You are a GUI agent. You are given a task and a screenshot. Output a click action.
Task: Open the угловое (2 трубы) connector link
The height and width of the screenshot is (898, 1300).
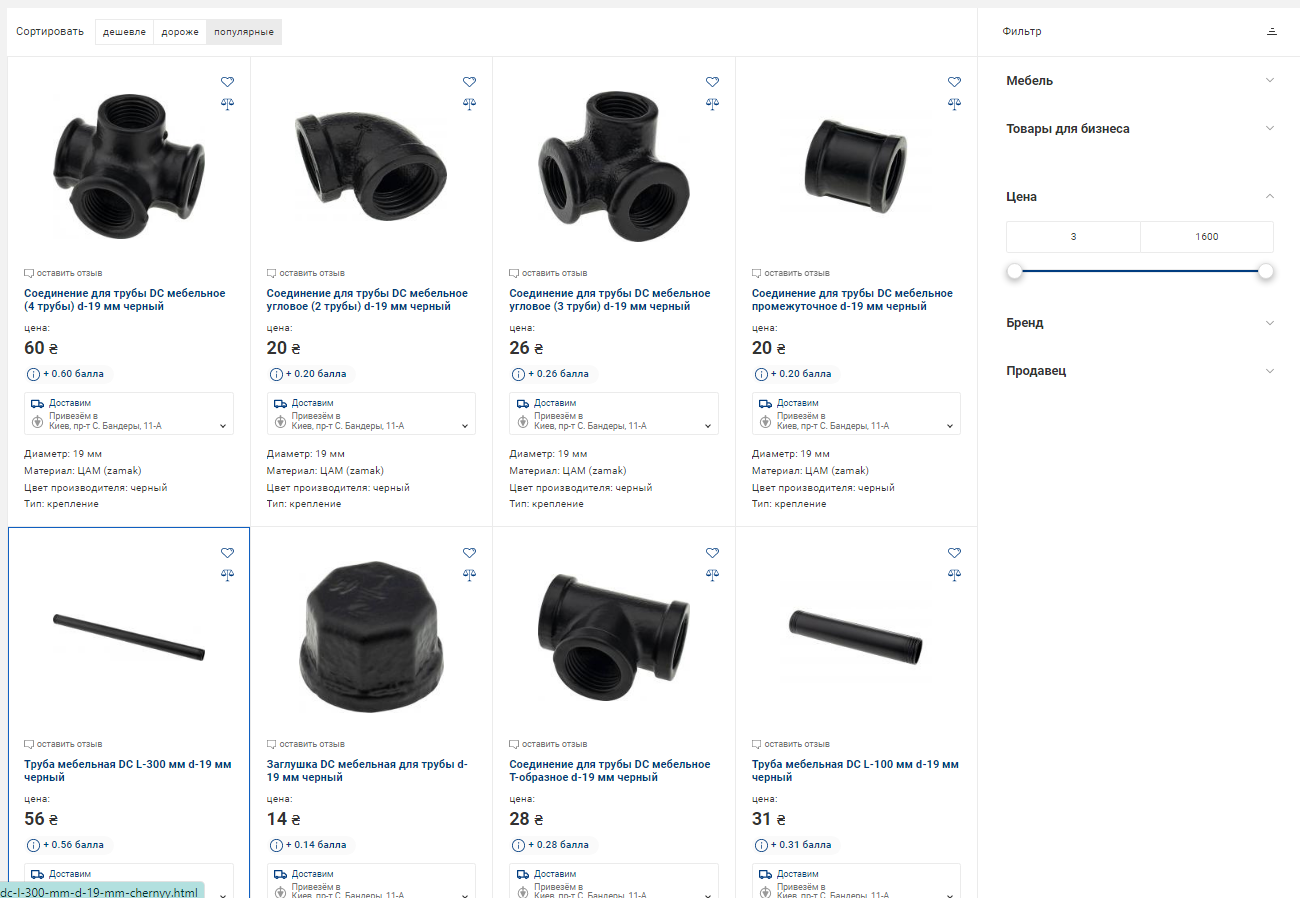367,300
